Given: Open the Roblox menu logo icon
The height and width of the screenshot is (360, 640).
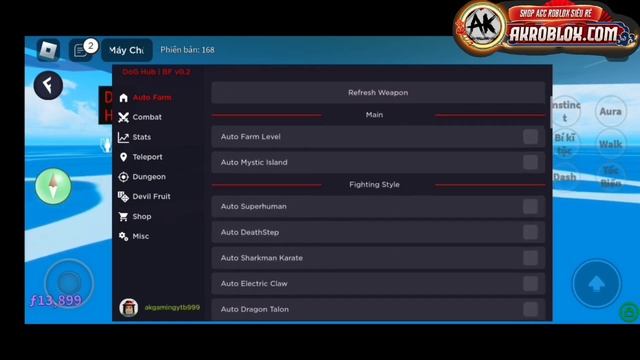Looking at the screenshot, I should (48, 50).
